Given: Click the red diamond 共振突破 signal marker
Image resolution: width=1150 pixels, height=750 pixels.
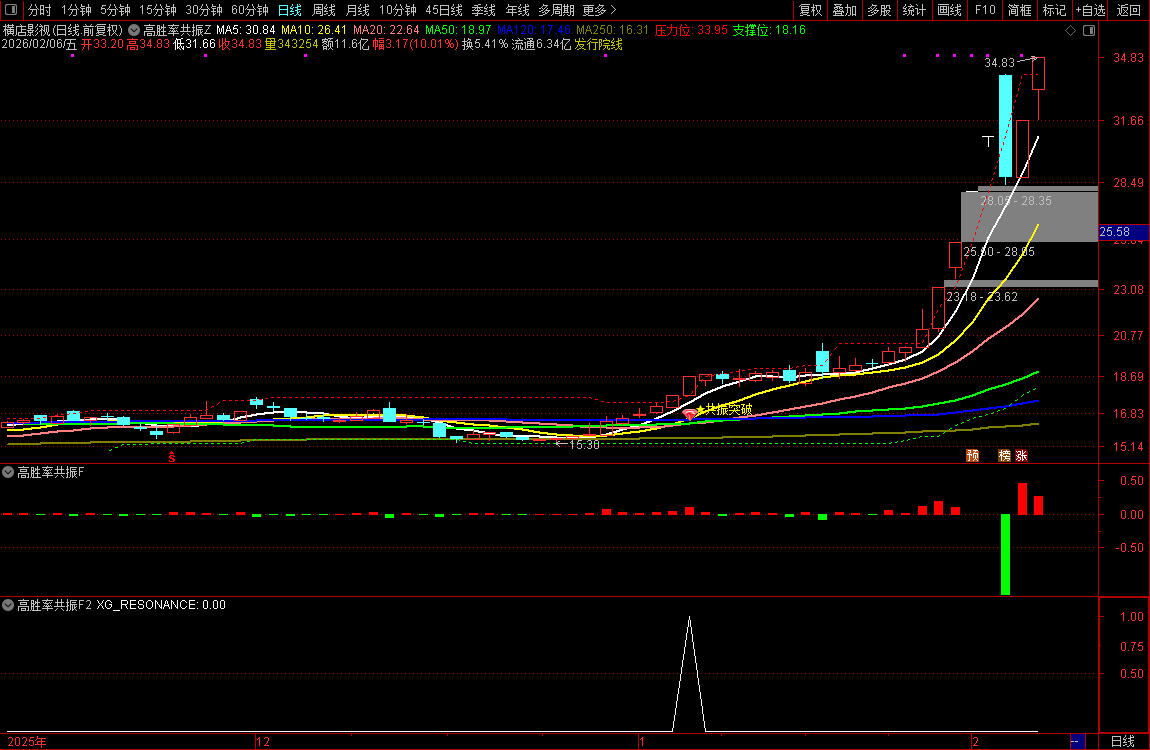Looking at the screenshot, I should tap(689, 413).
